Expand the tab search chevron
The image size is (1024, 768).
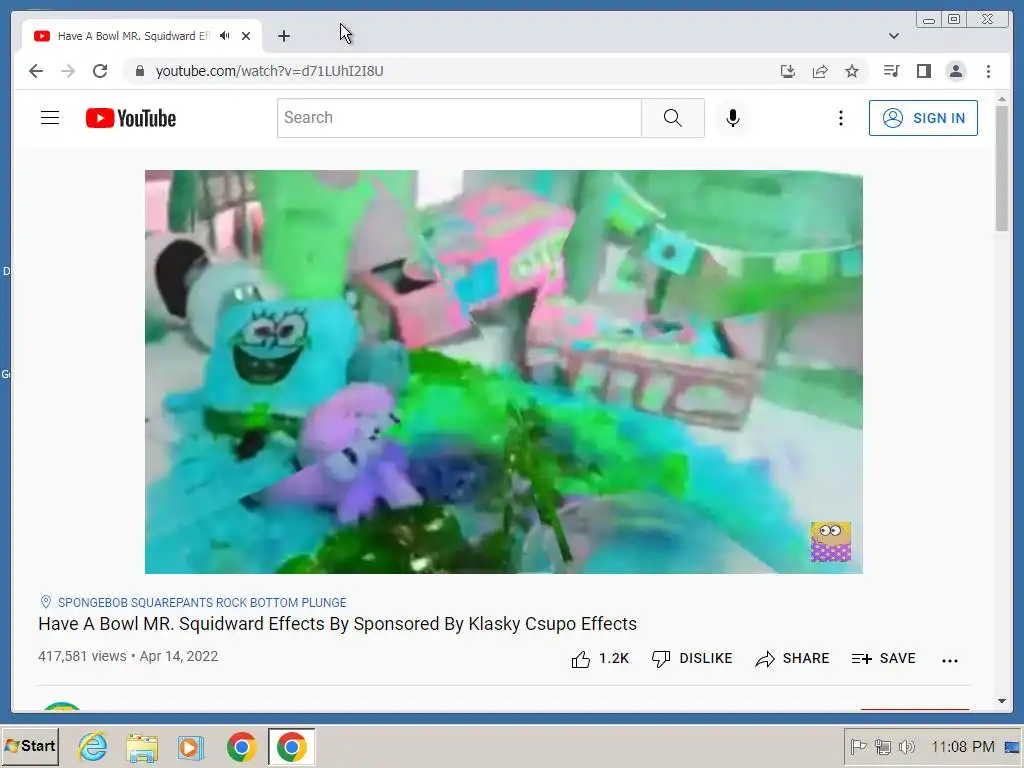pos(894,36)
